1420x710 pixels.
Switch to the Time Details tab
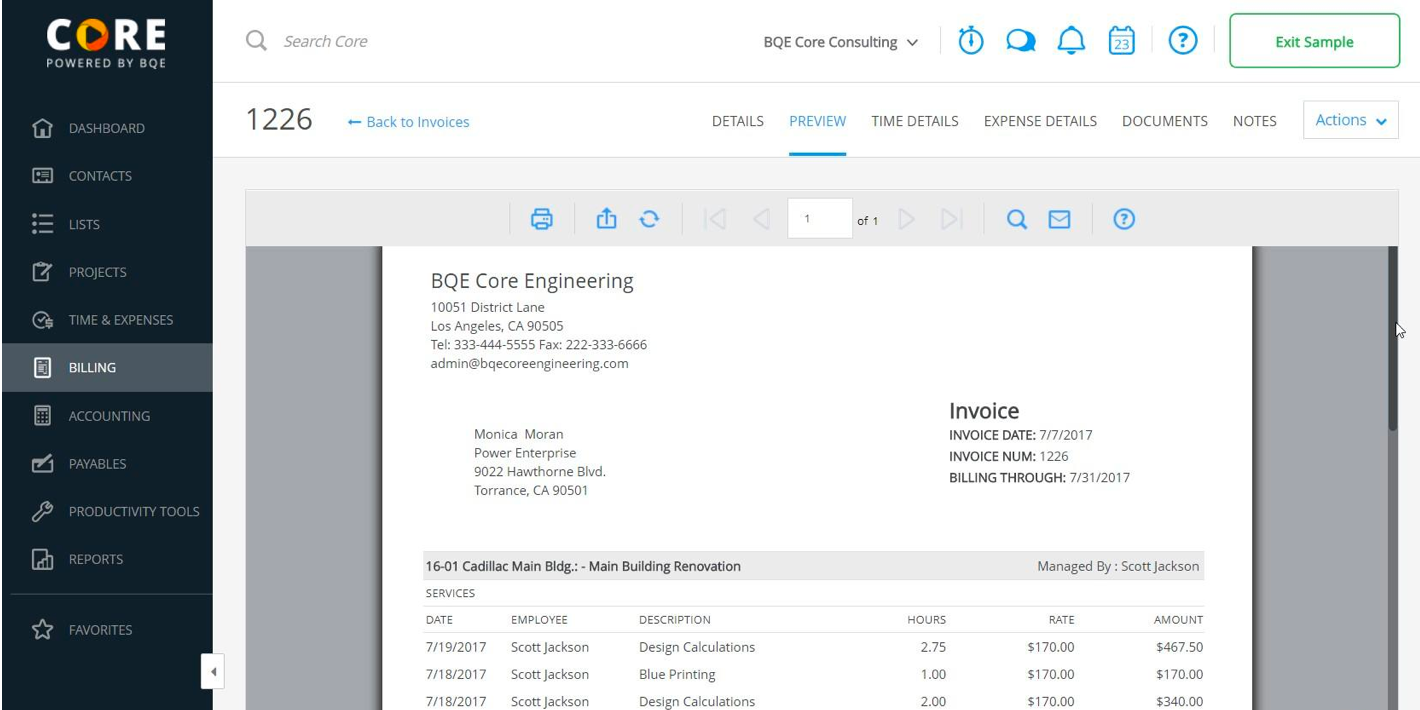click(x=914, y=121)
